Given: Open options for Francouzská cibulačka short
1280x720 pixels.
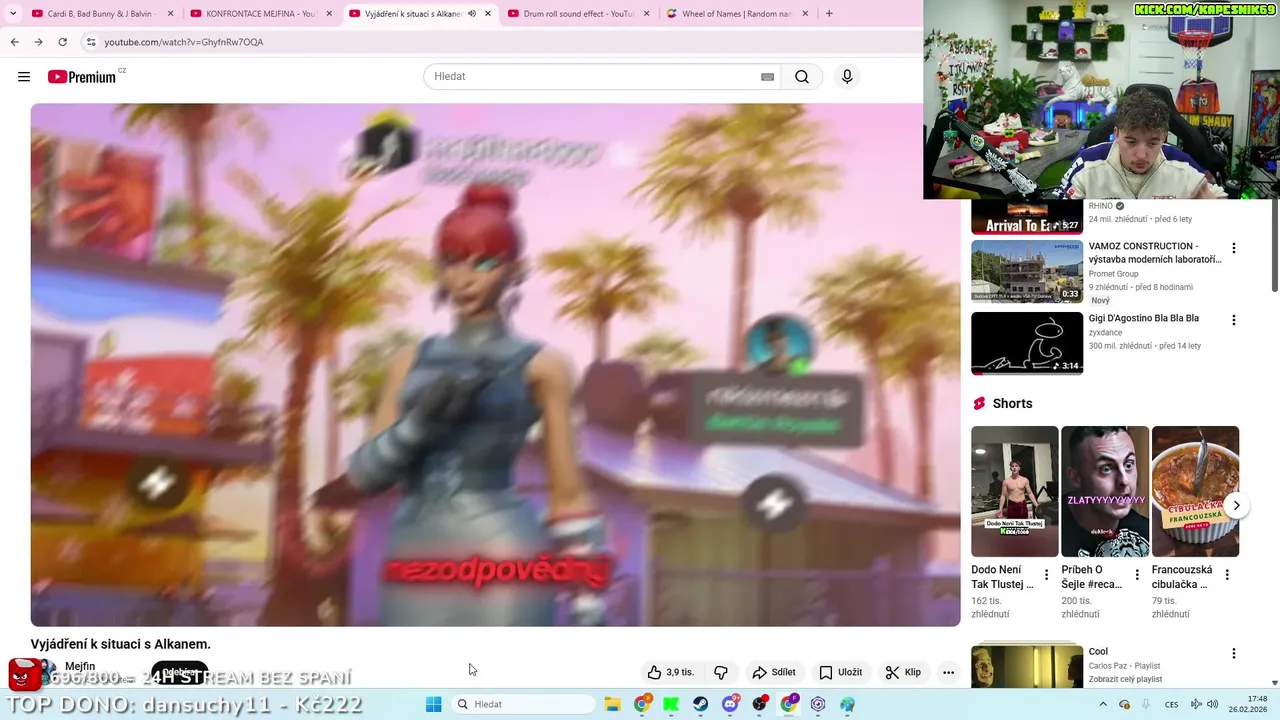Looking at the screenshot, I should click(x=1227, y=575).
